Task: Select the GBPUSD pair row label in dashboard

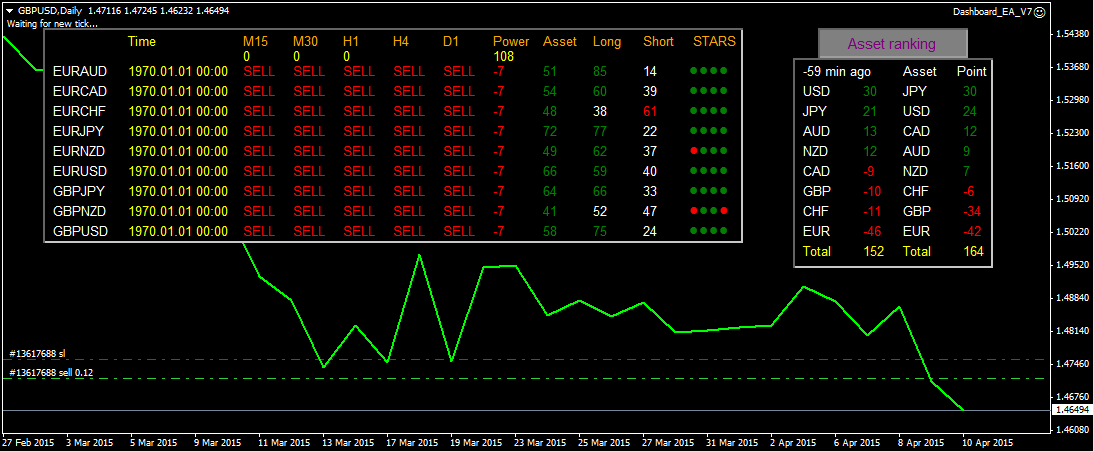Action: (80, 232)
